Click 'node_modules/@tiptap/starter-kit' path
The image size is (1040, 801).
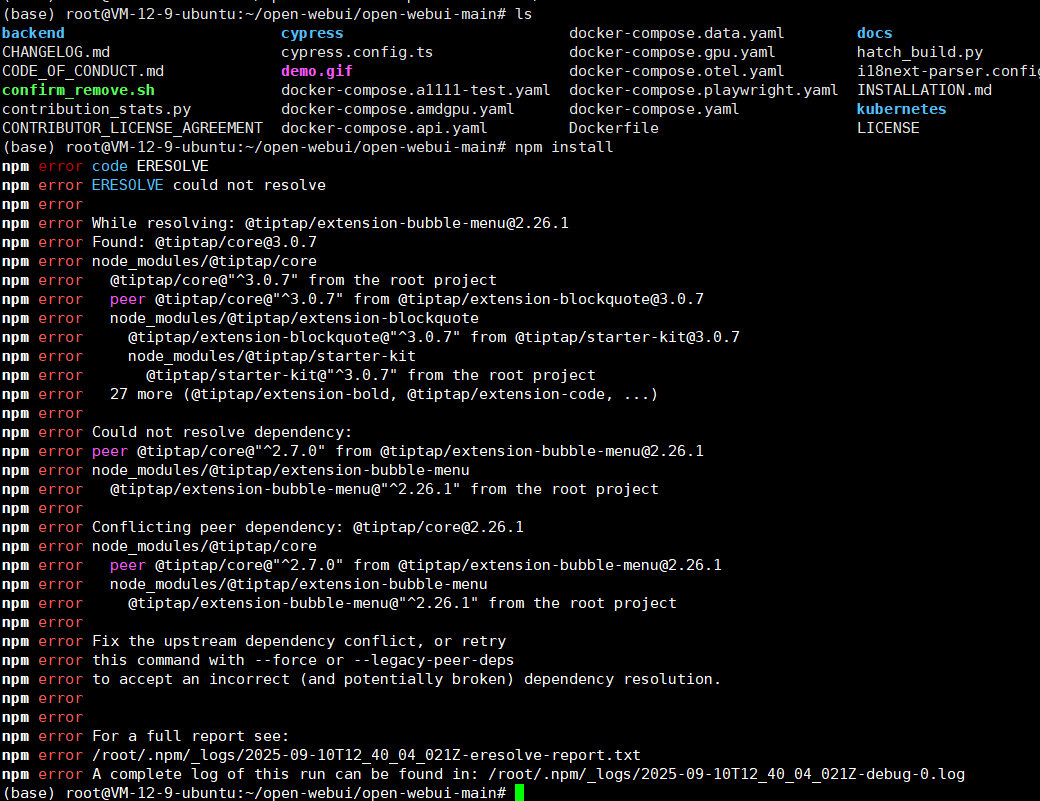tap(271, 356)
